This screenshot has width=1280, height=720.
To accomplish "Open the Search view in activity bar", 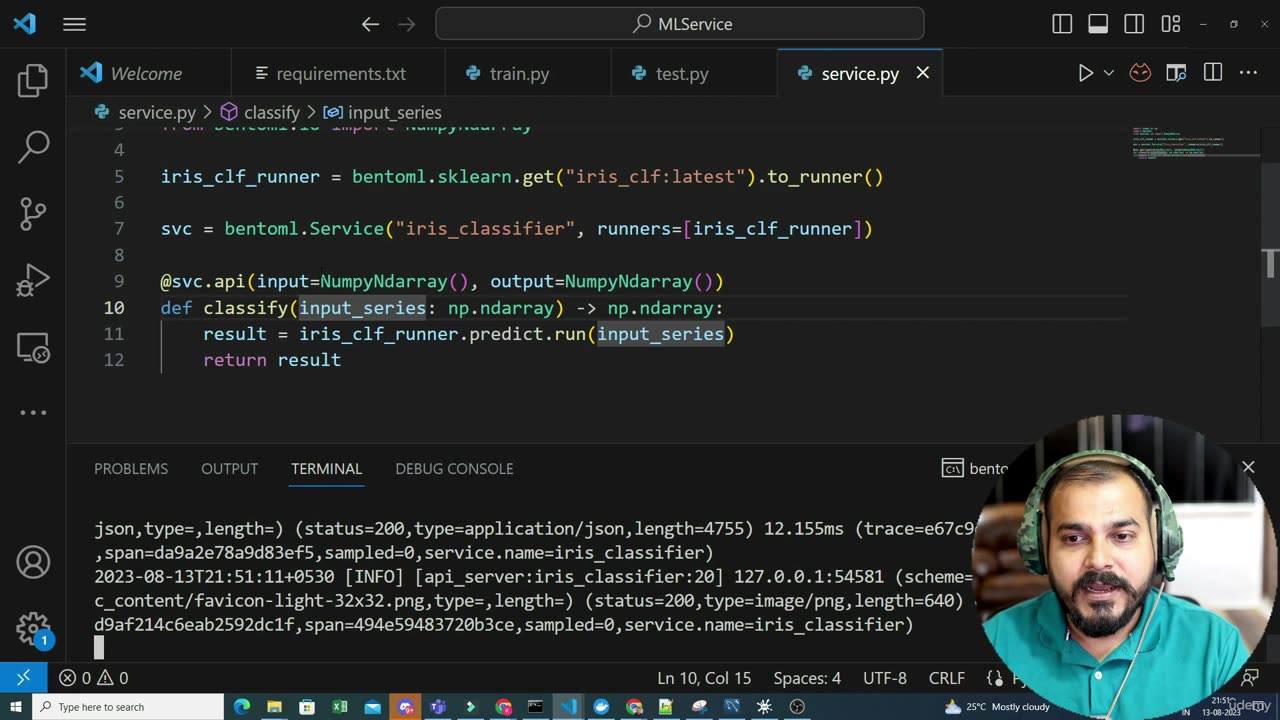I will click(x=33, y=147).
